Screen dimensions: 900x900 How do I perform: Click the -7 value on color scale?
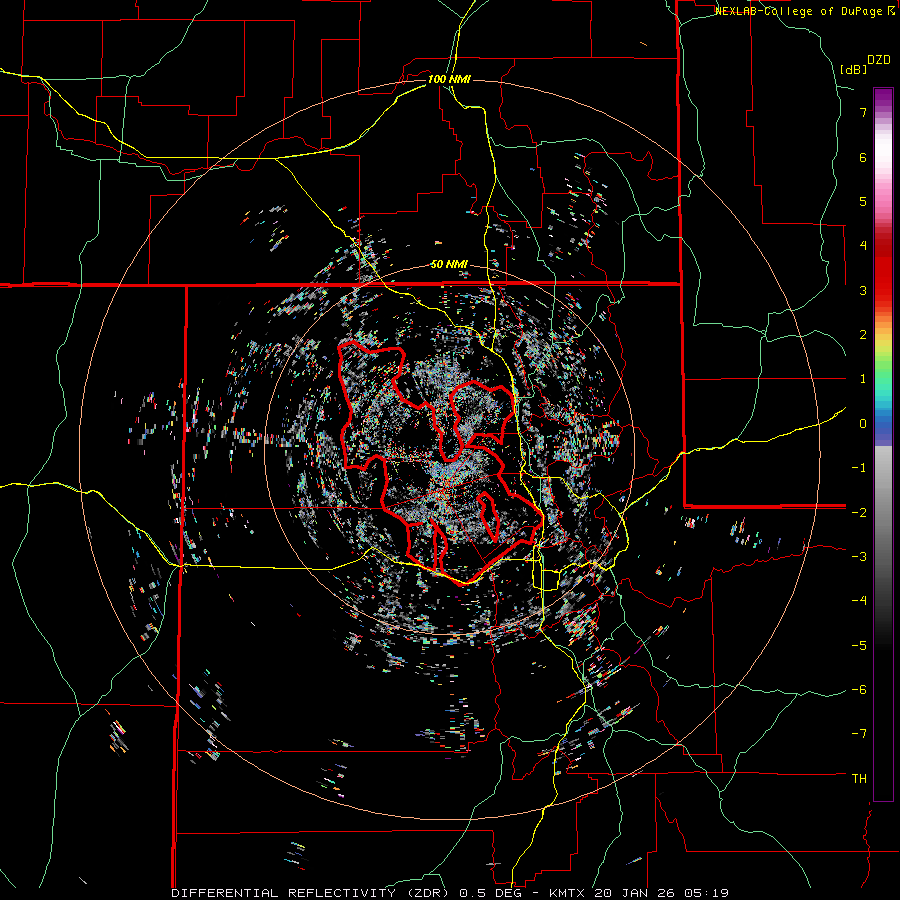tap(859, 734)
